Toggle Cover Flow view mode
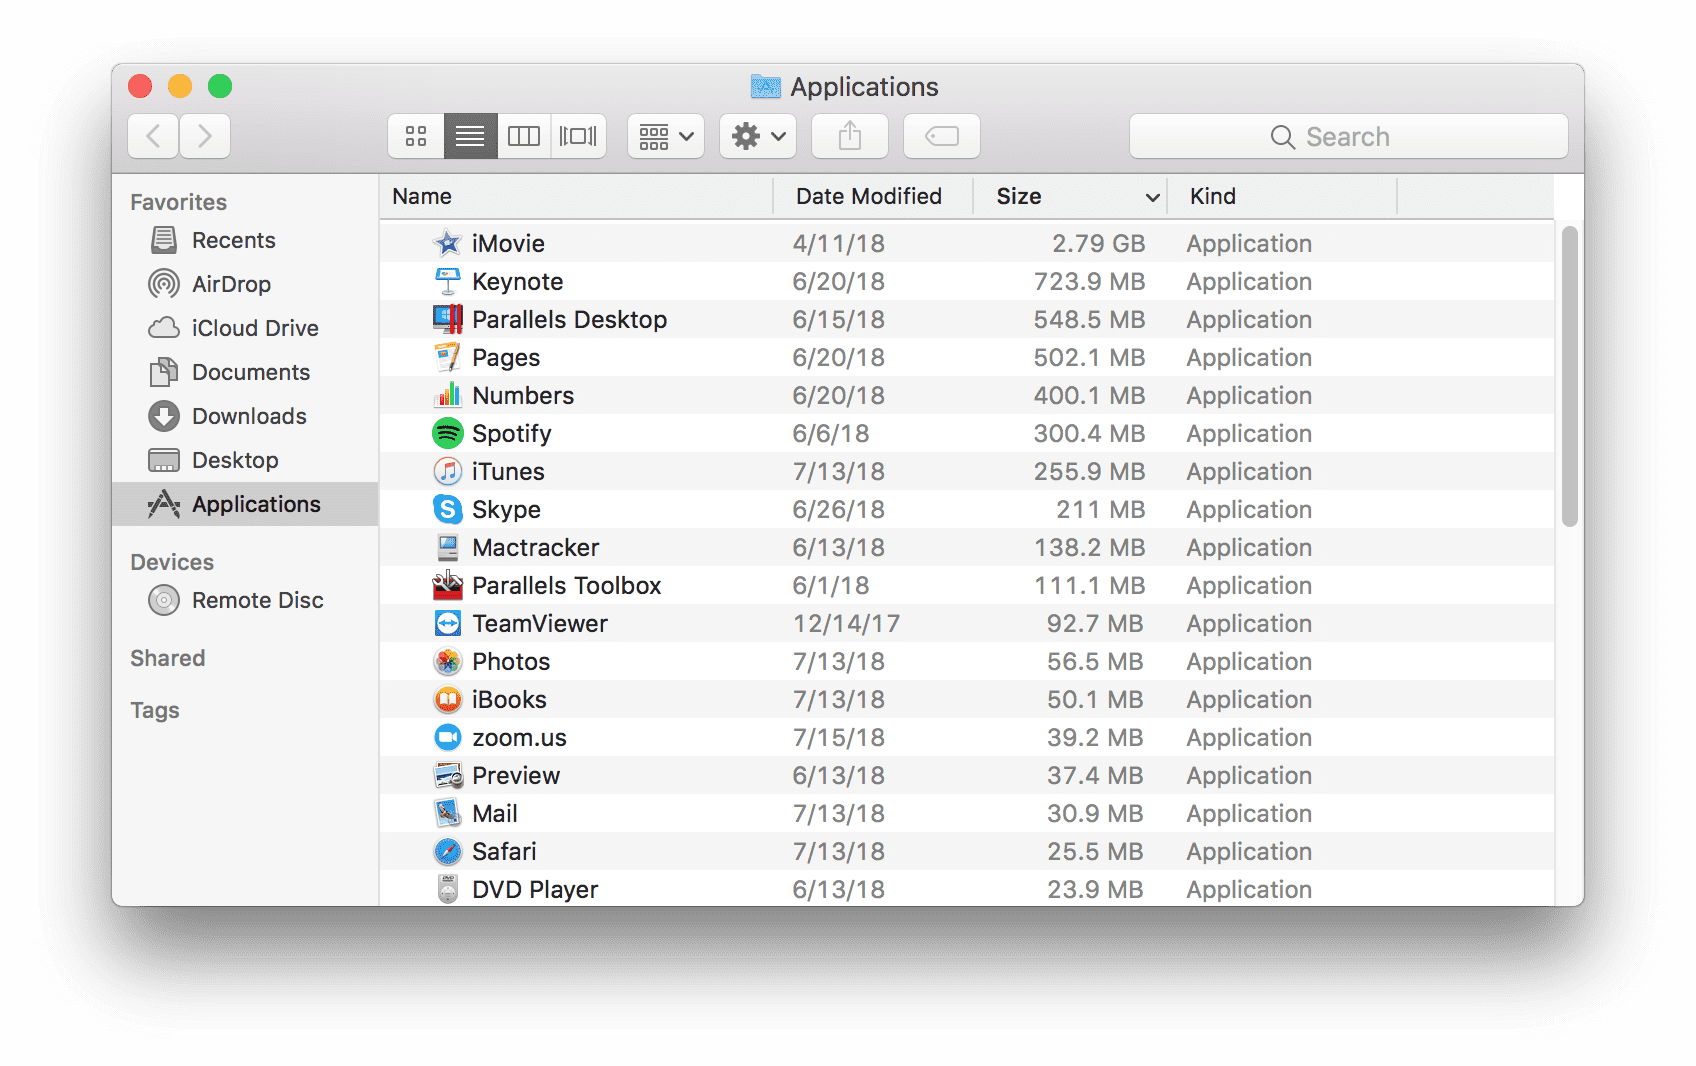Screen dimensions: 1696x1066 578,136
